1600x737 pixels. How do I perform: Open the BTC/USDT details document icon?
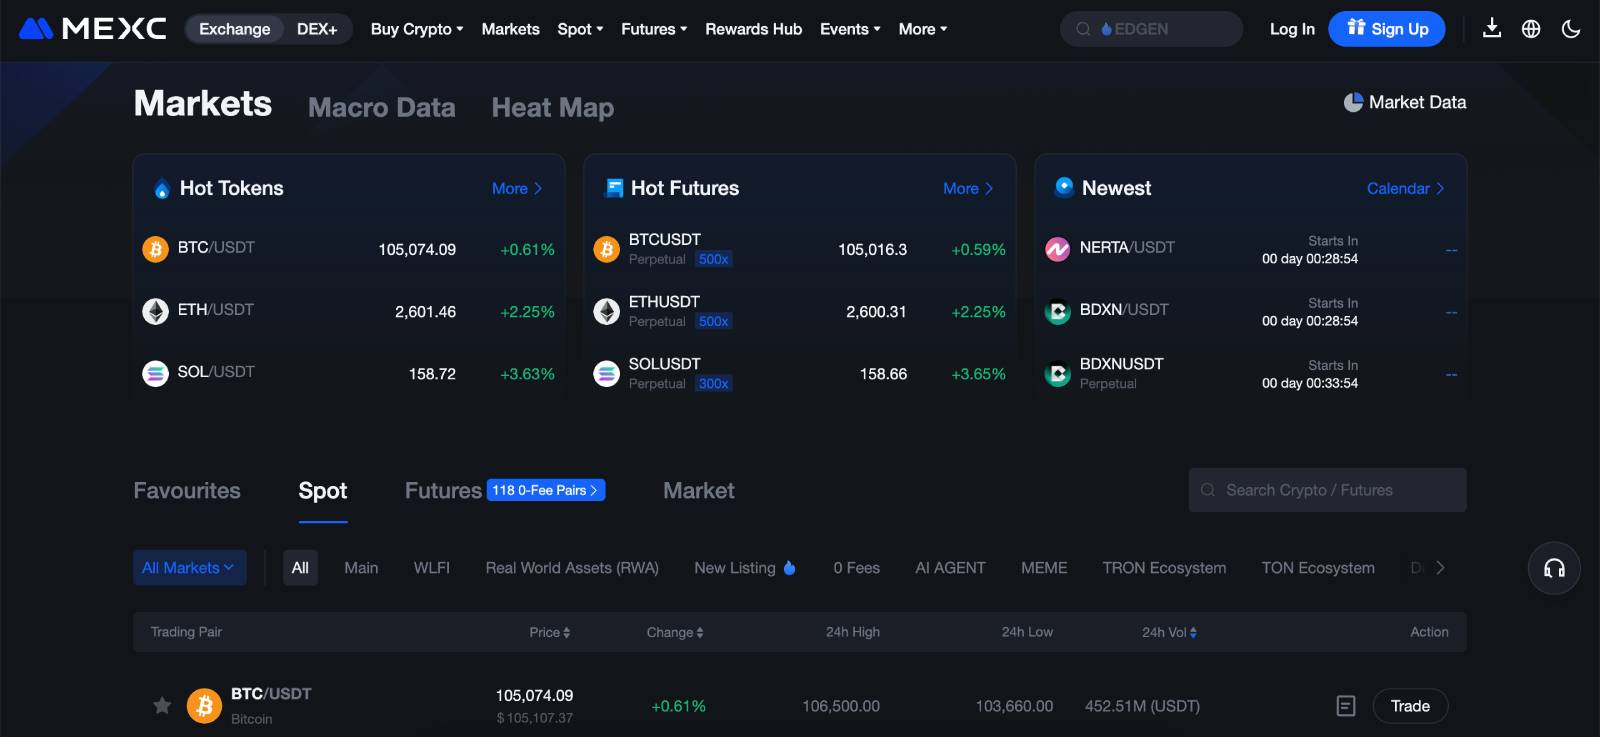click(x=1346, y=706)
